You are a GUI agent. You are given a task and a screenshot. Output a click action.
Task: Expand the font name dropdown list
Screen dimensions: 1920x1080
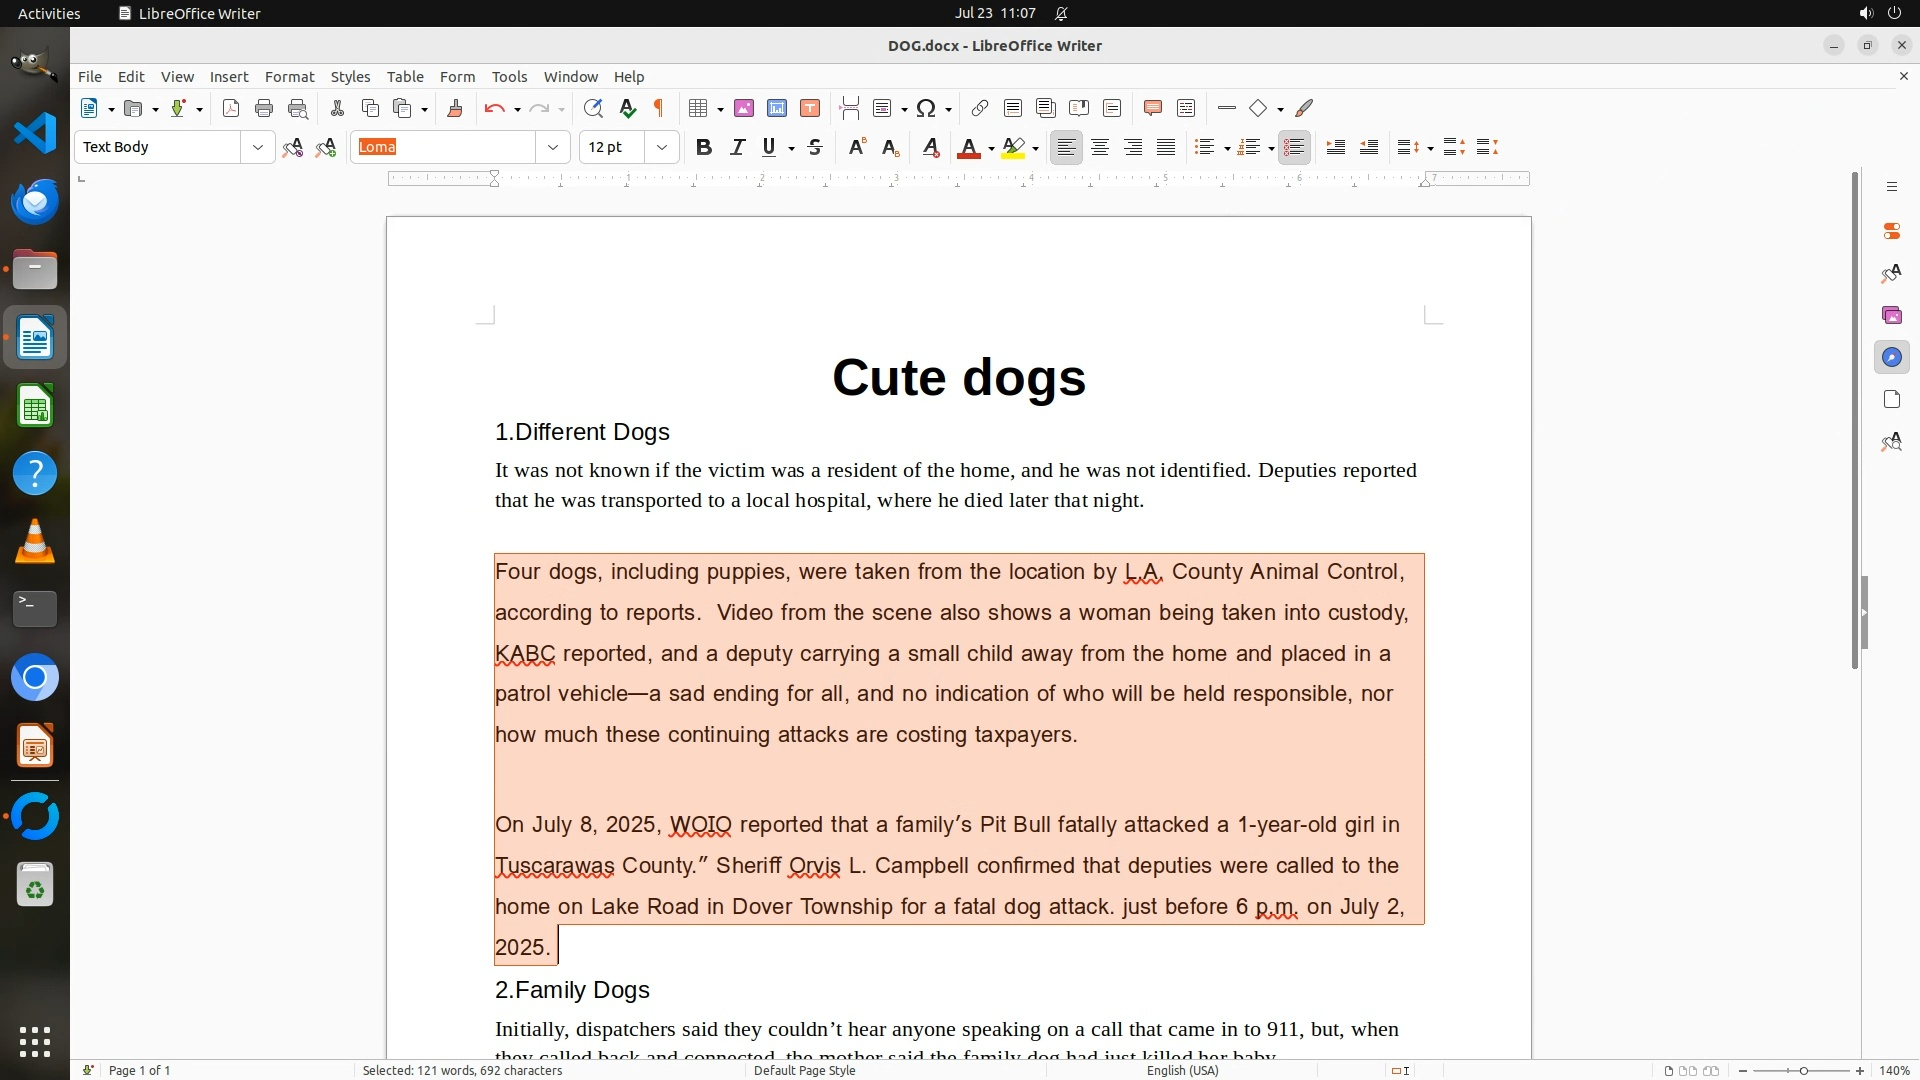point(553,148)
